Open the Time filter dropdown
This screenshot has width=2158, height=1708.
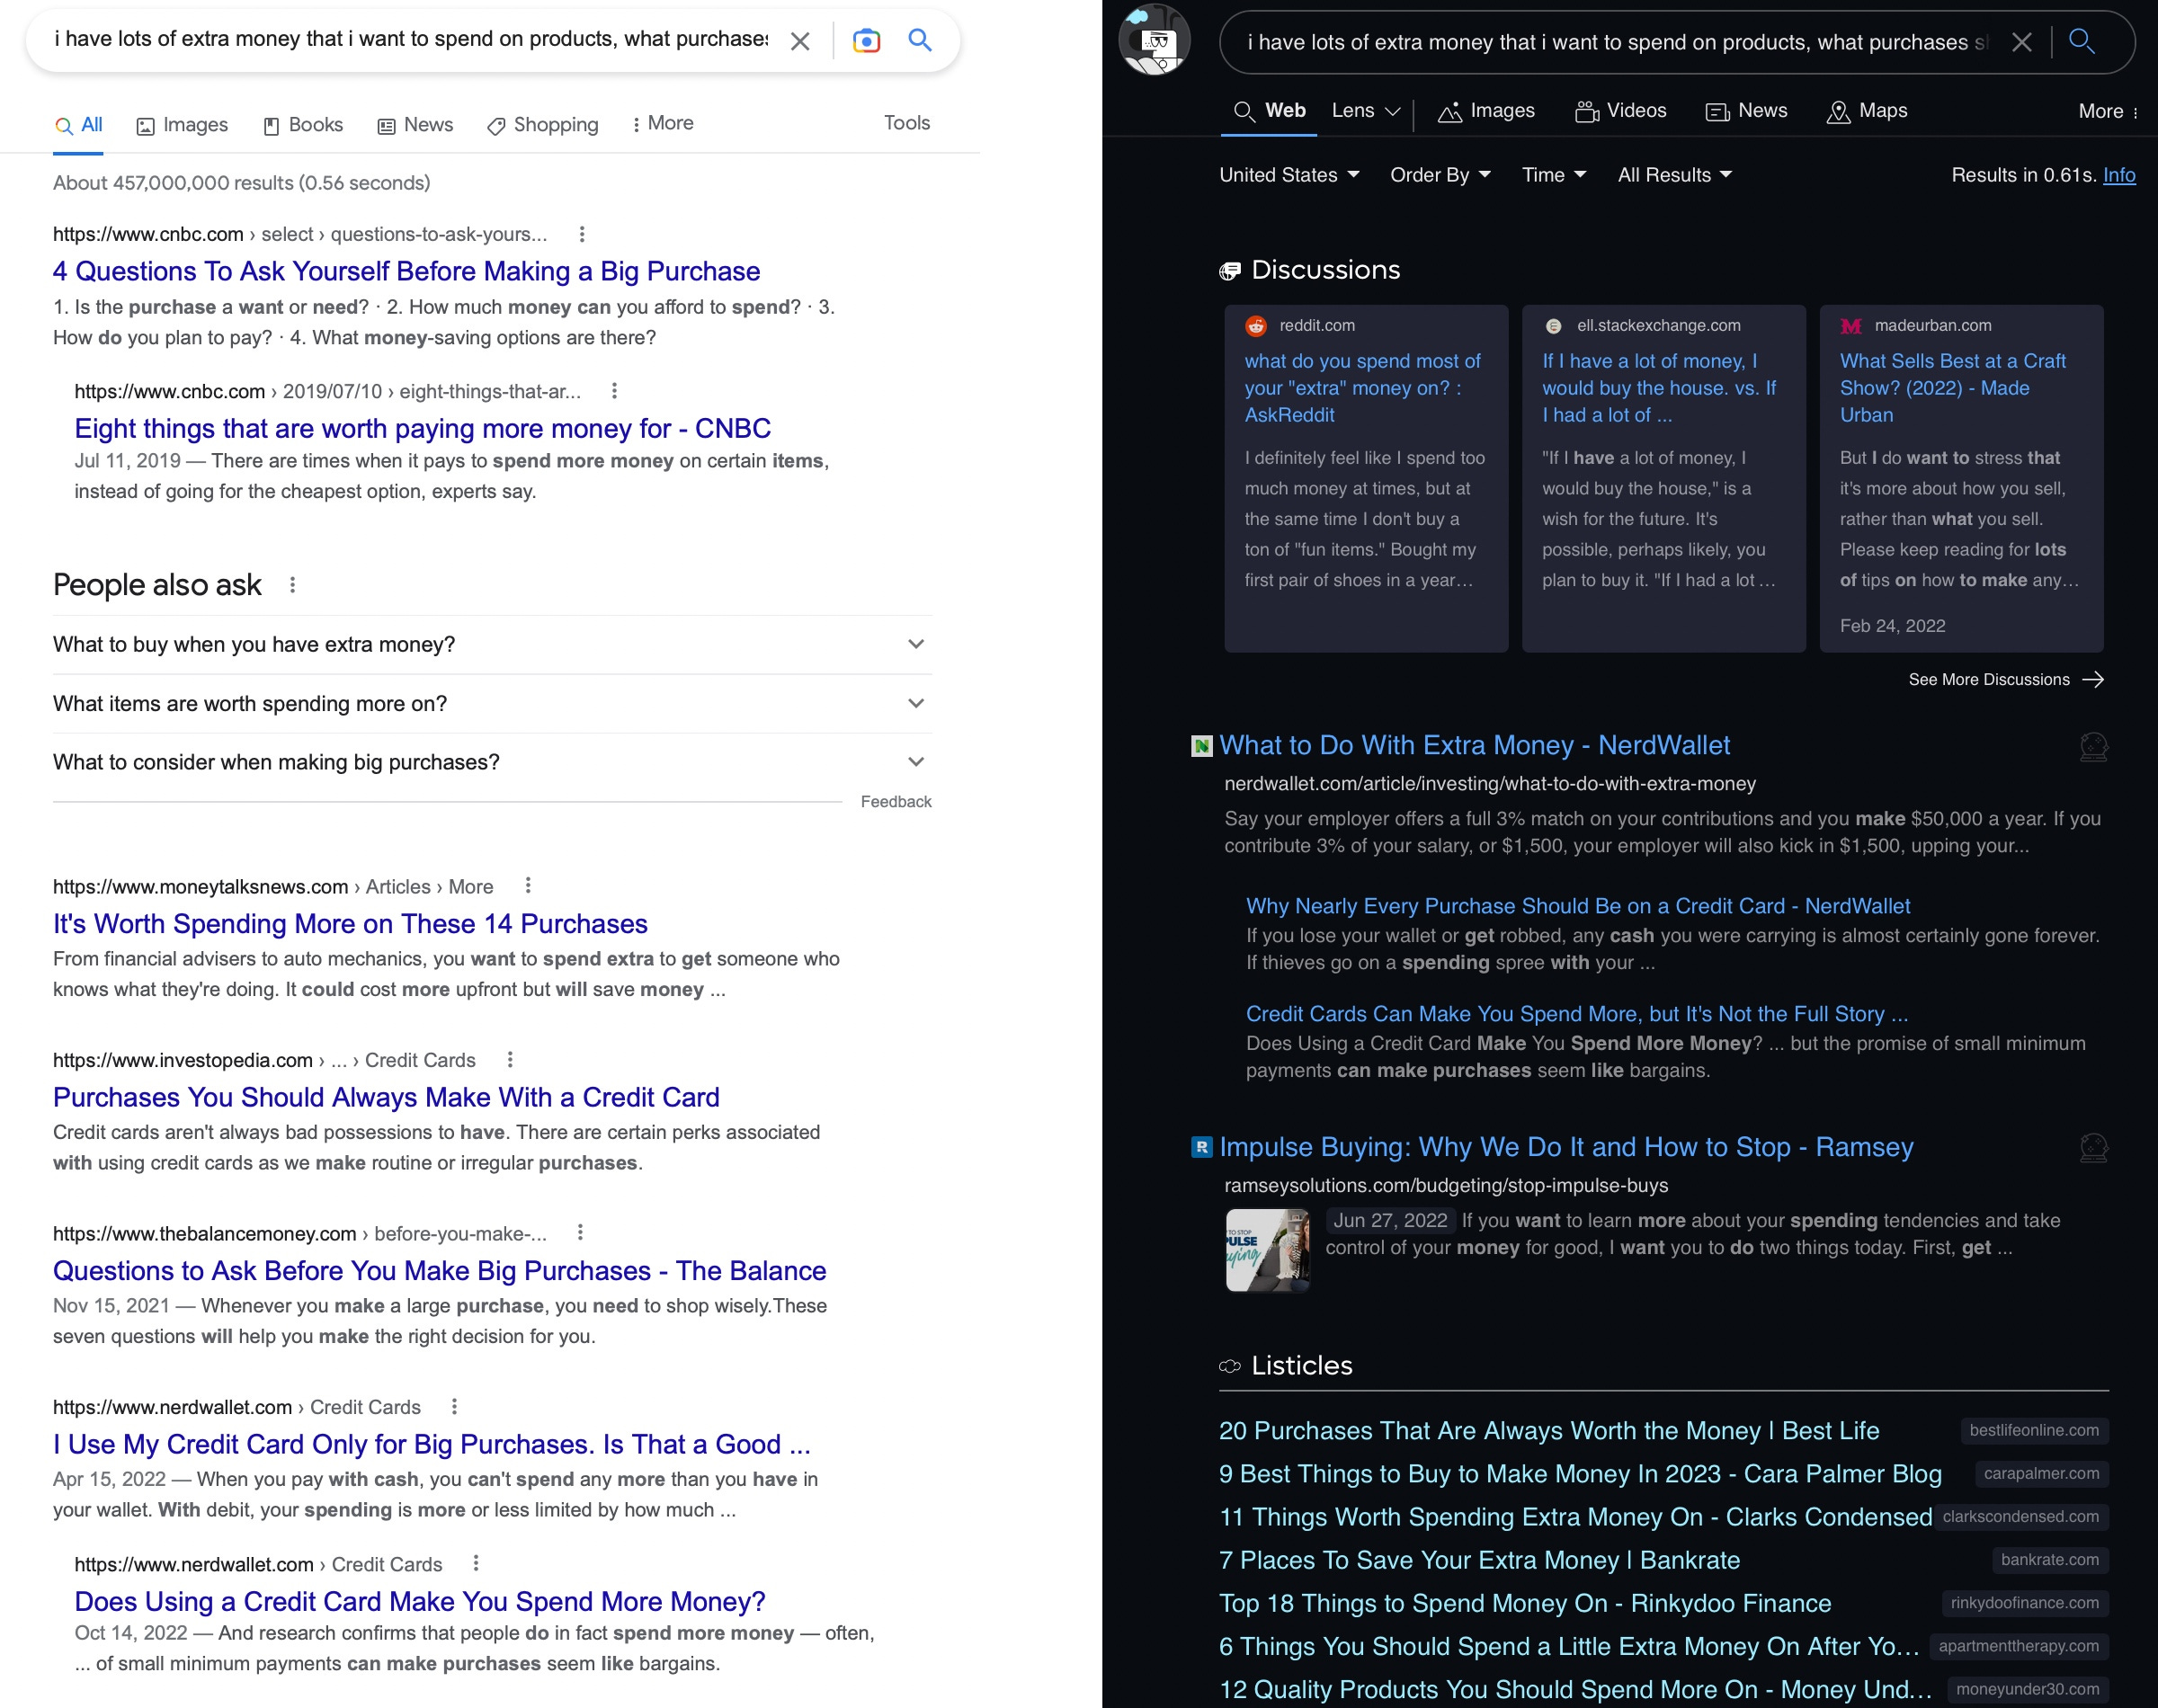coord(1554,175)
